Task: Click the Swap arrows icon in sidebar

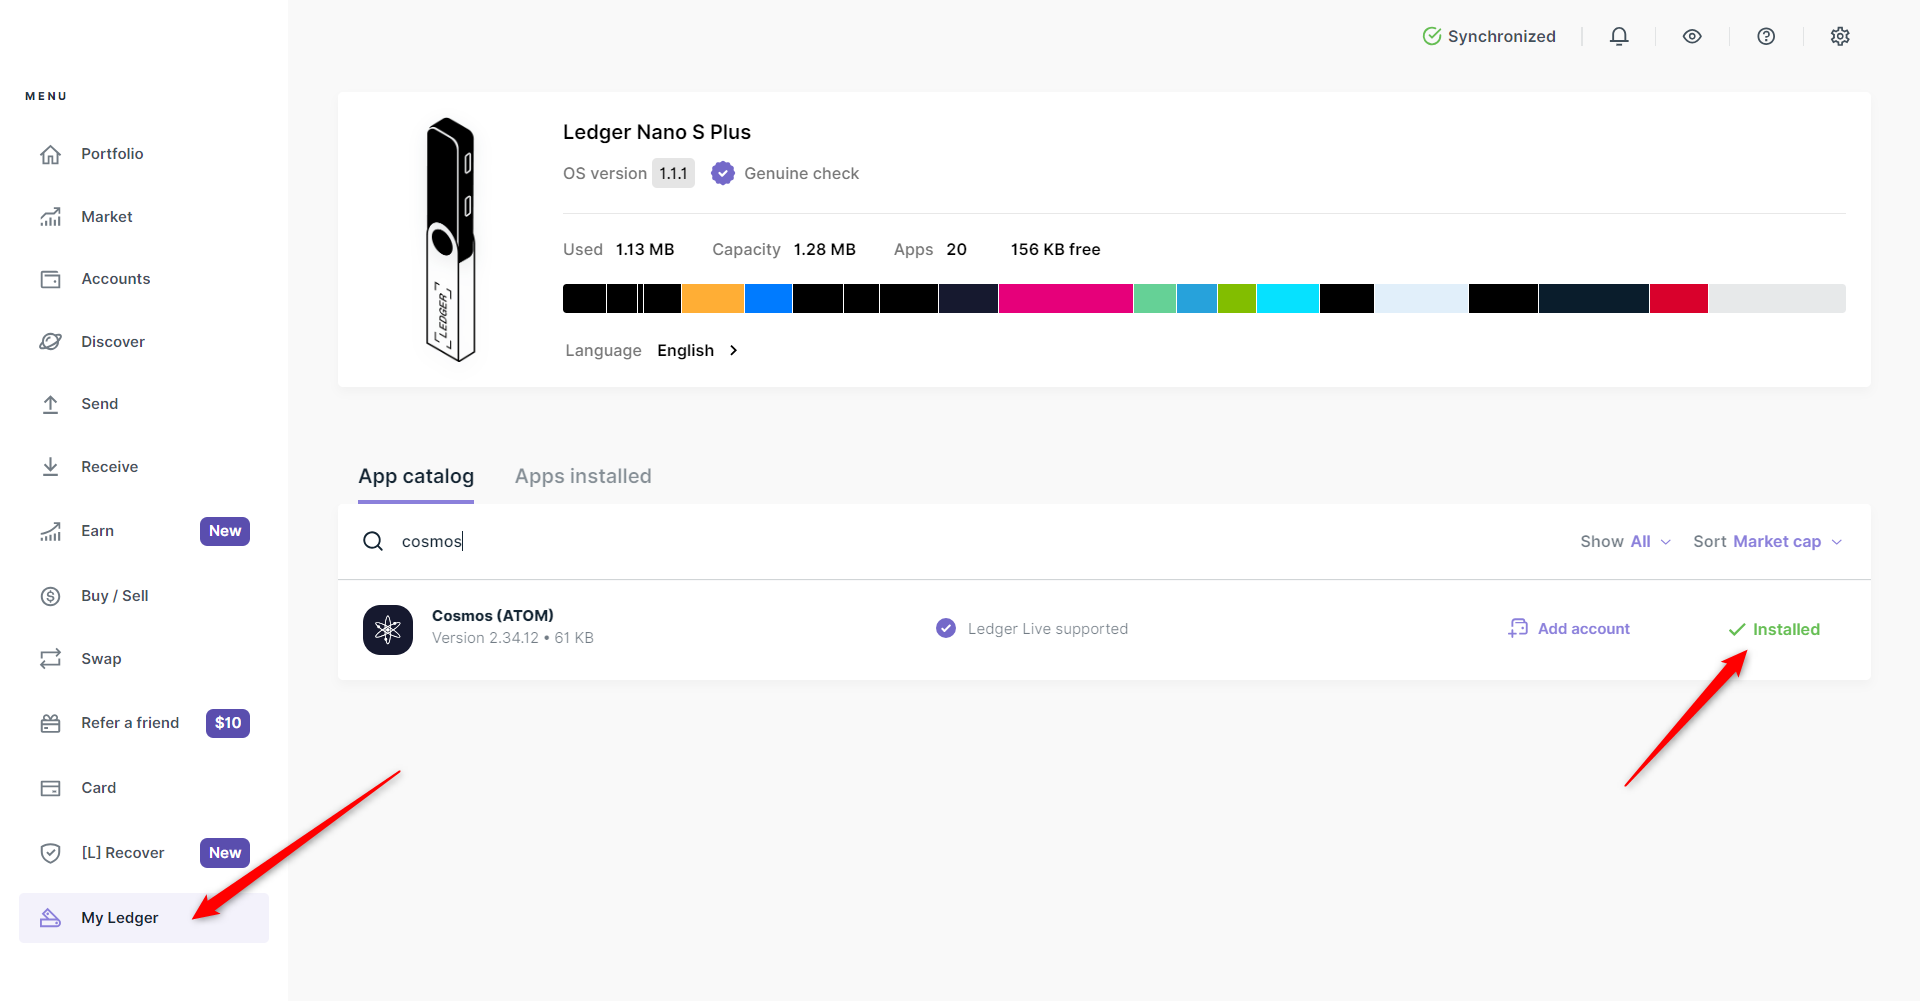Action: (x=51, y=659)
